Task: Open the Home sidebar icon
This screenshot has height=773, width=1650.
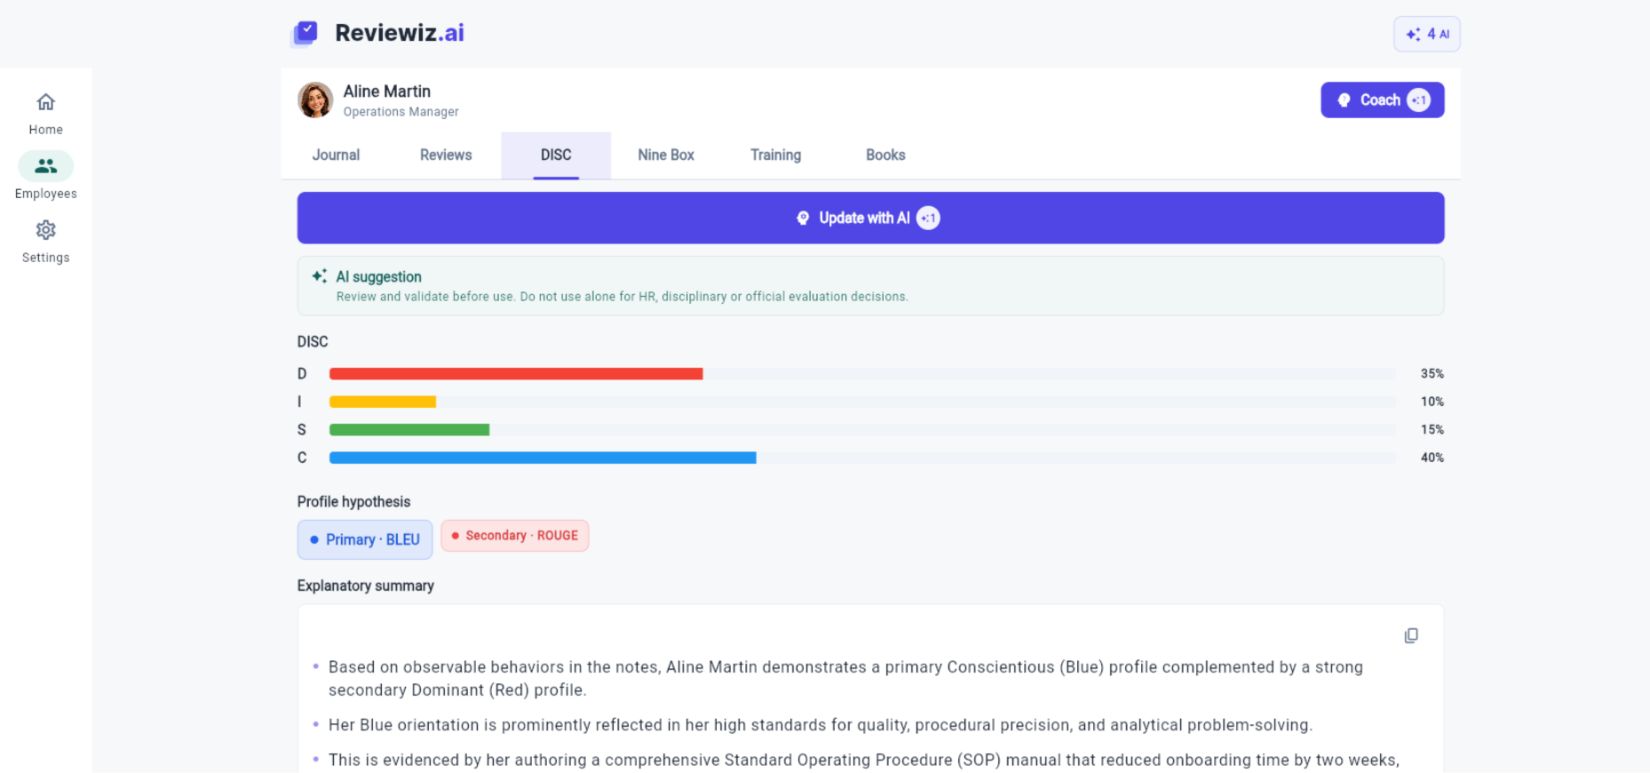Action: click(x=46, y=102)
